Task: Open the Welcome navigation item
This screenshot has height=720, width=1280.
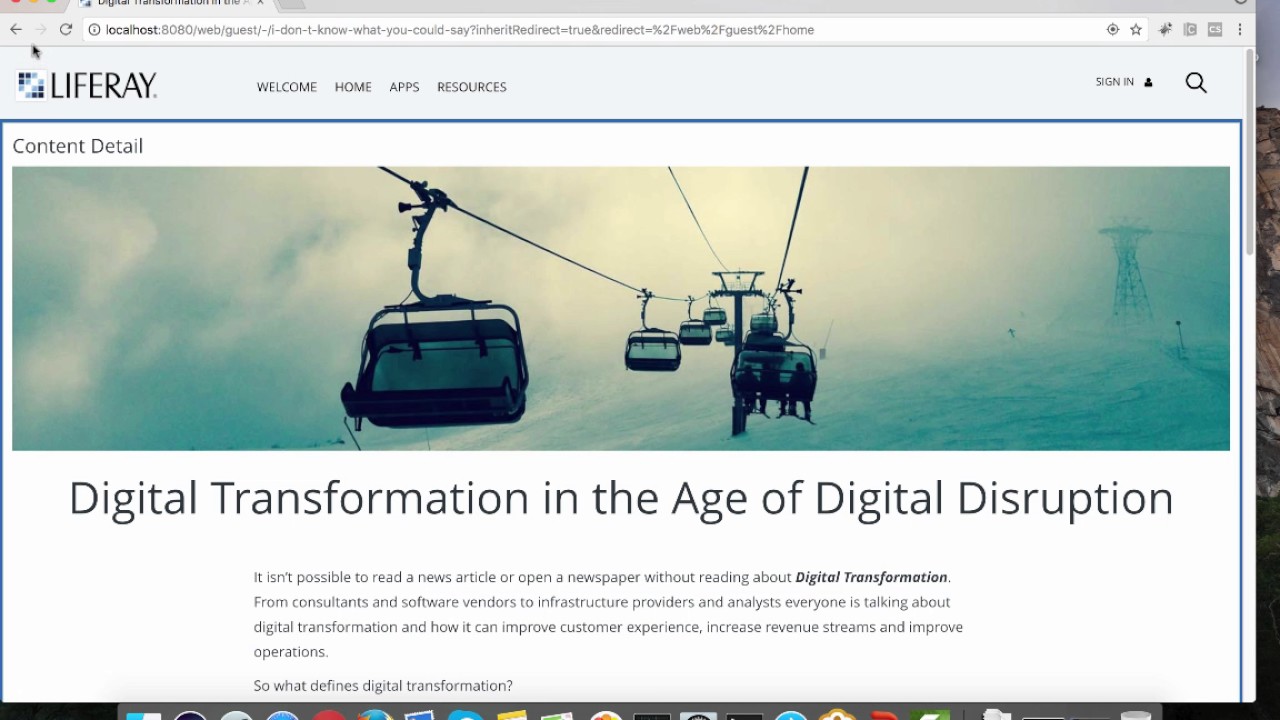Action: (287, 87)
